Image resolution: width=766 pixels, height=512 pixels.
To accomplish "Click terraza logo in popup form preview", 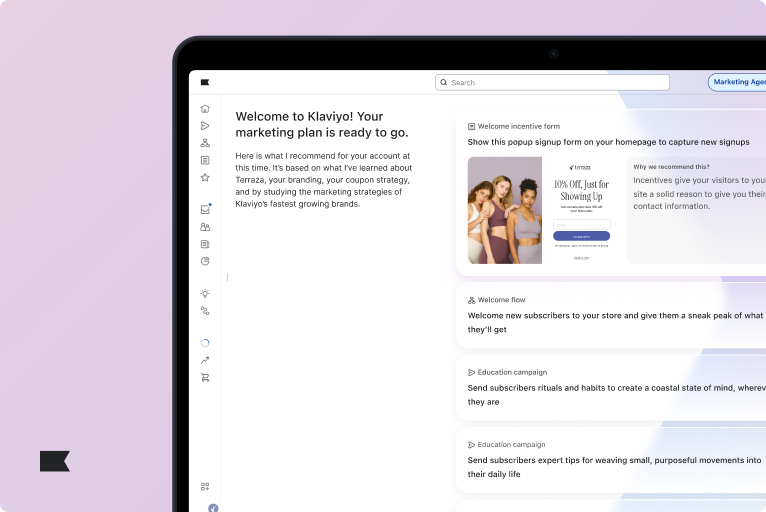I will point(580,167).
